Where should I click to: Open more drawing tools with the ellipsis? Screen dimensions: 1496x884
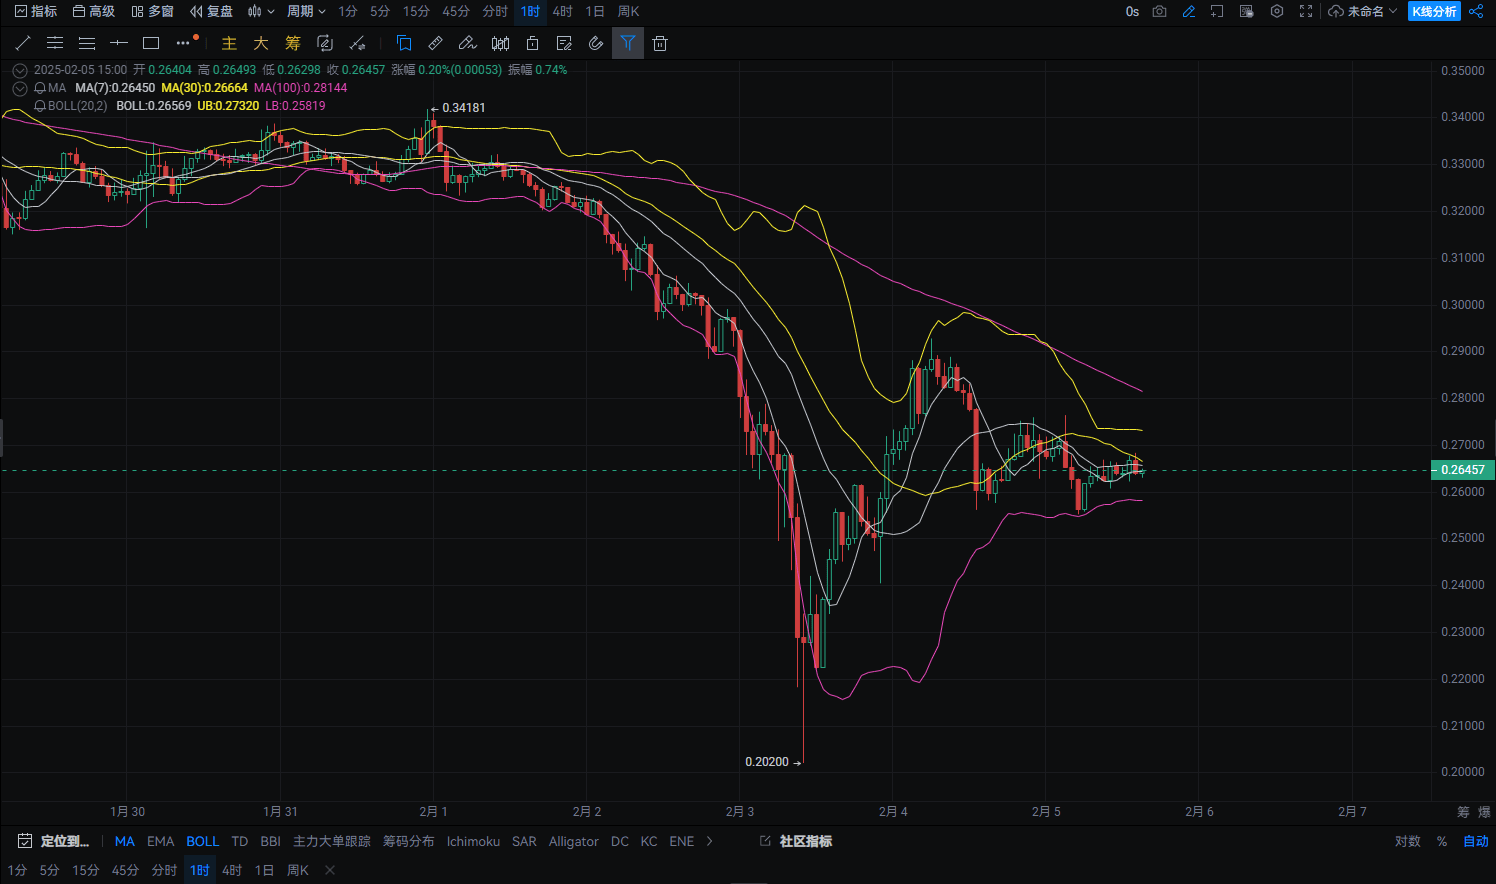183,43
